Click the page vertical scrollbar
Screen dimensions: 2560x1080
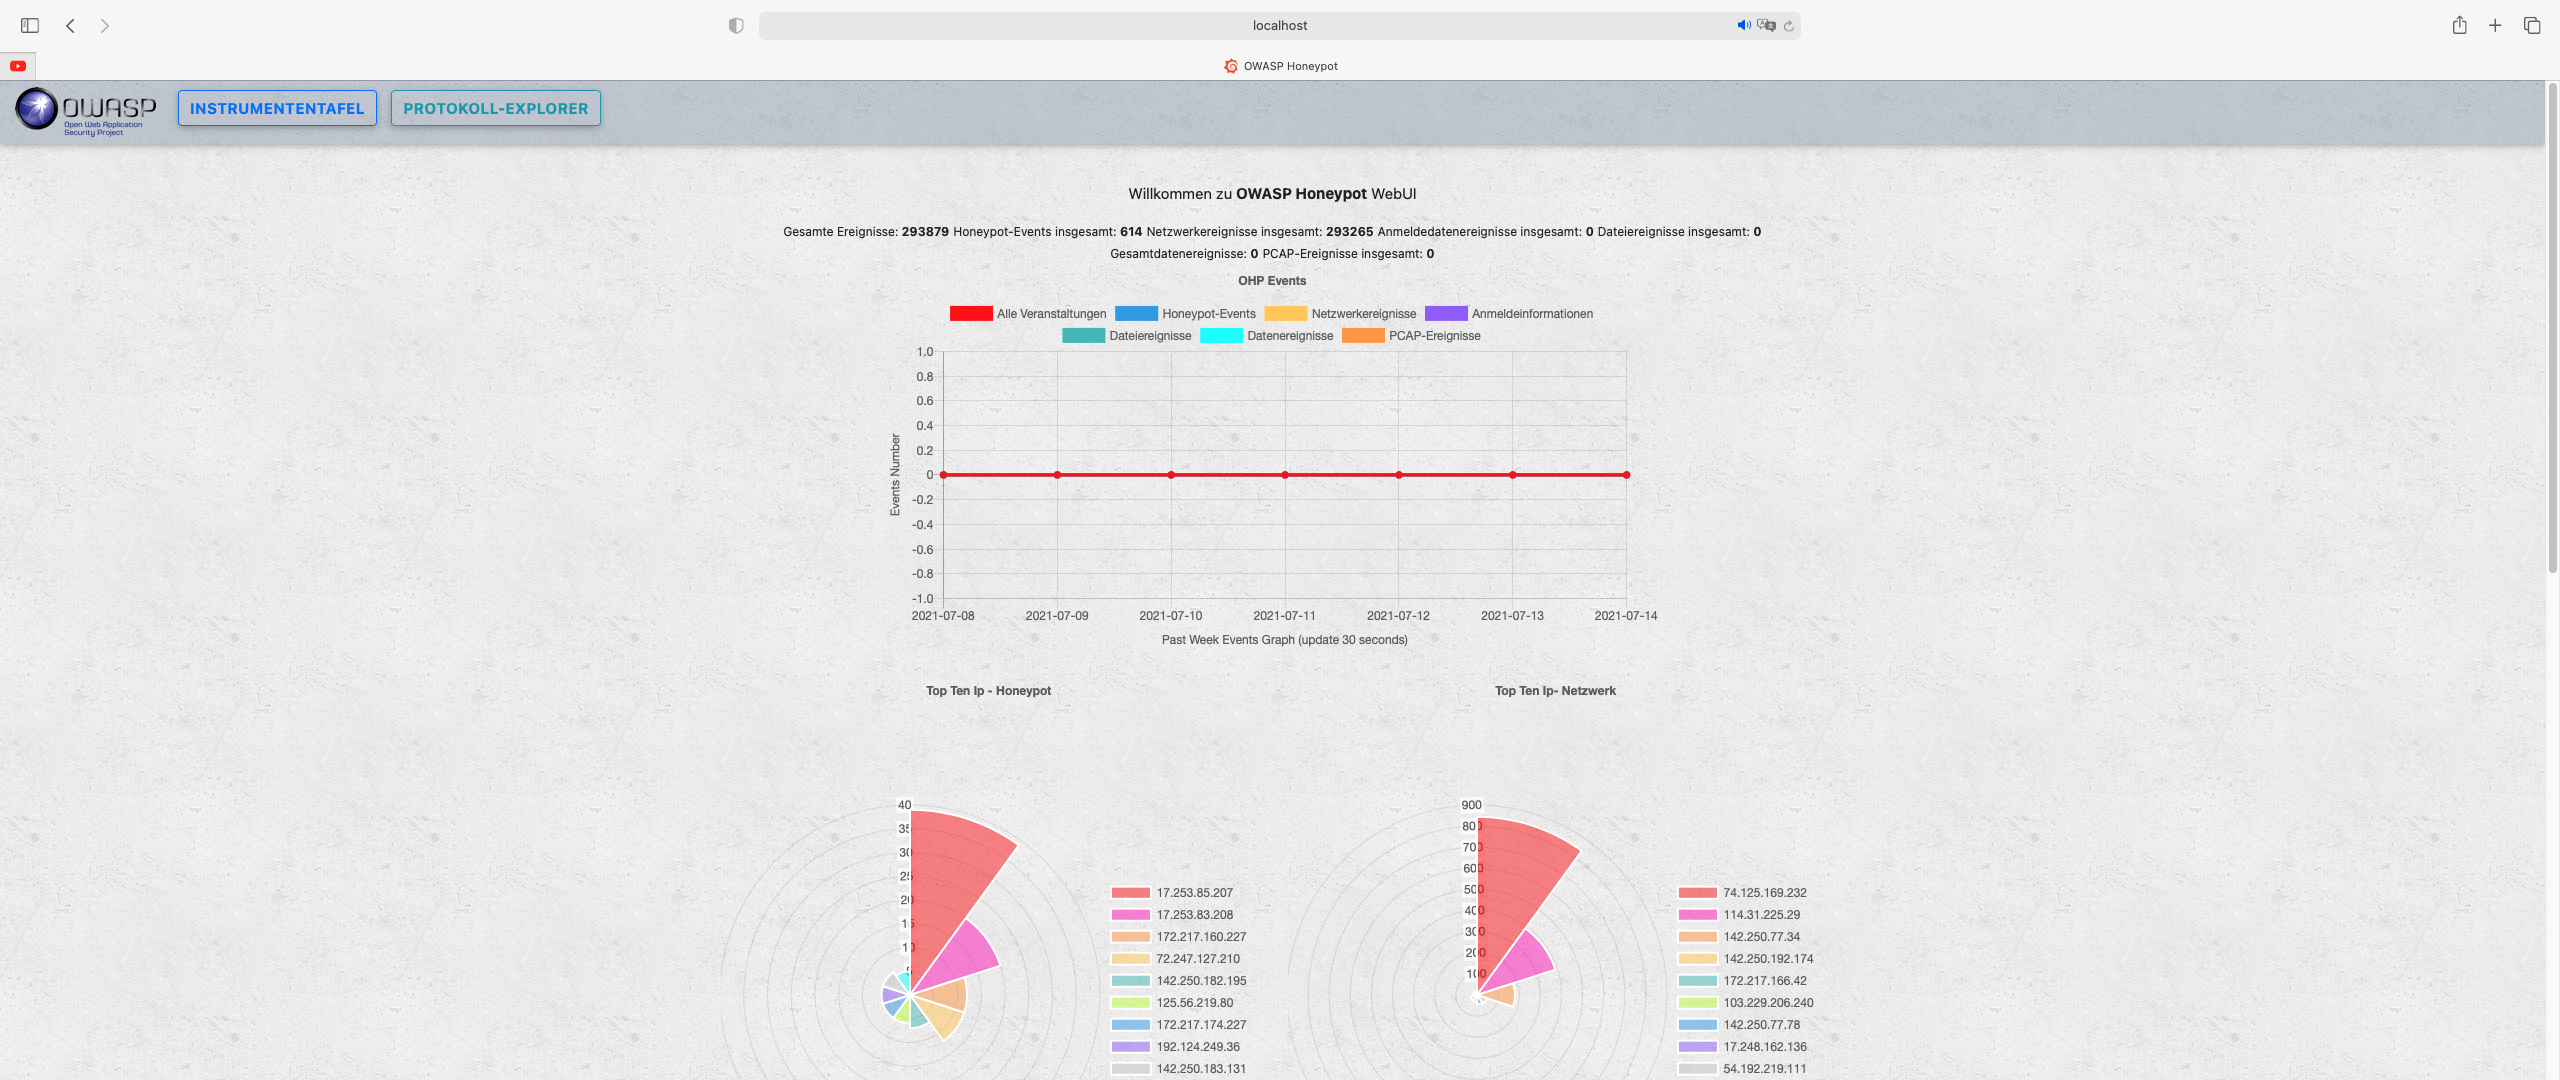click(x=2552, y=330)
